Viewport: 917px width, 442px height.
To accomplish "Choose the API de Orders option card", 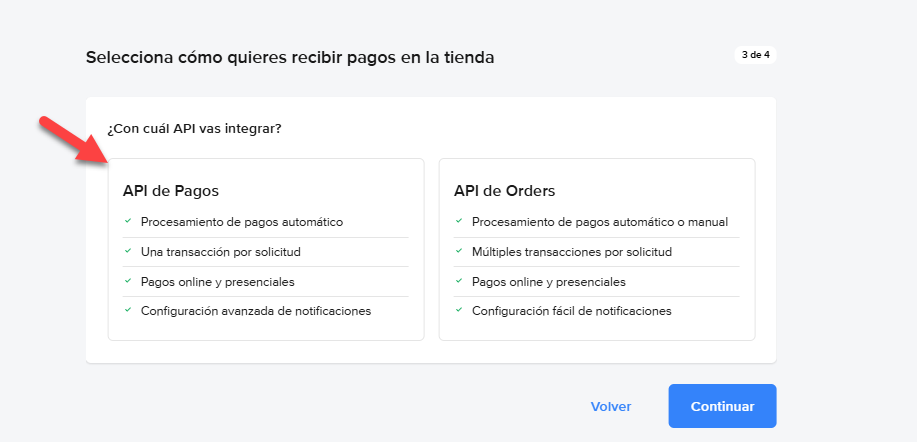I will coord(597,249).
